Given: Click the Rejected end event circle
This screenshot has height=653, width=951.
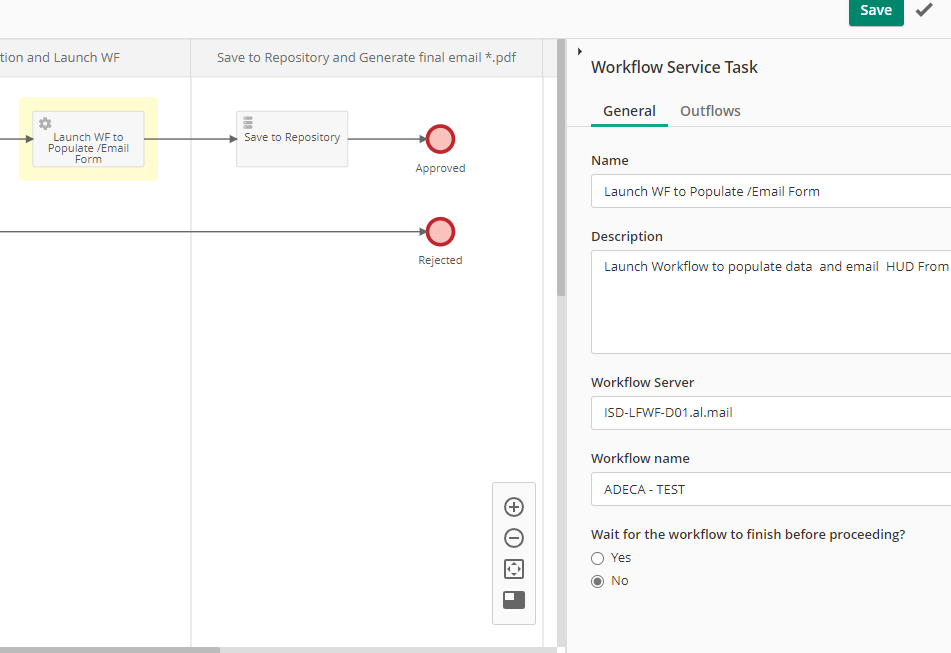Looking at the screenshot, I should 440,231.
